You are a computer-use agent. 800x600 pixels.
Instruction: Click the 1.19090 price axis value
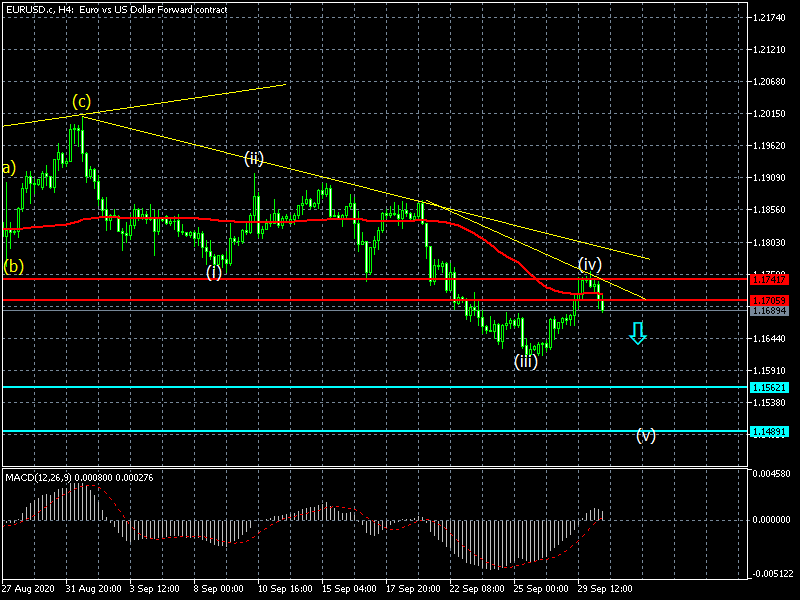tap(769, 178)
